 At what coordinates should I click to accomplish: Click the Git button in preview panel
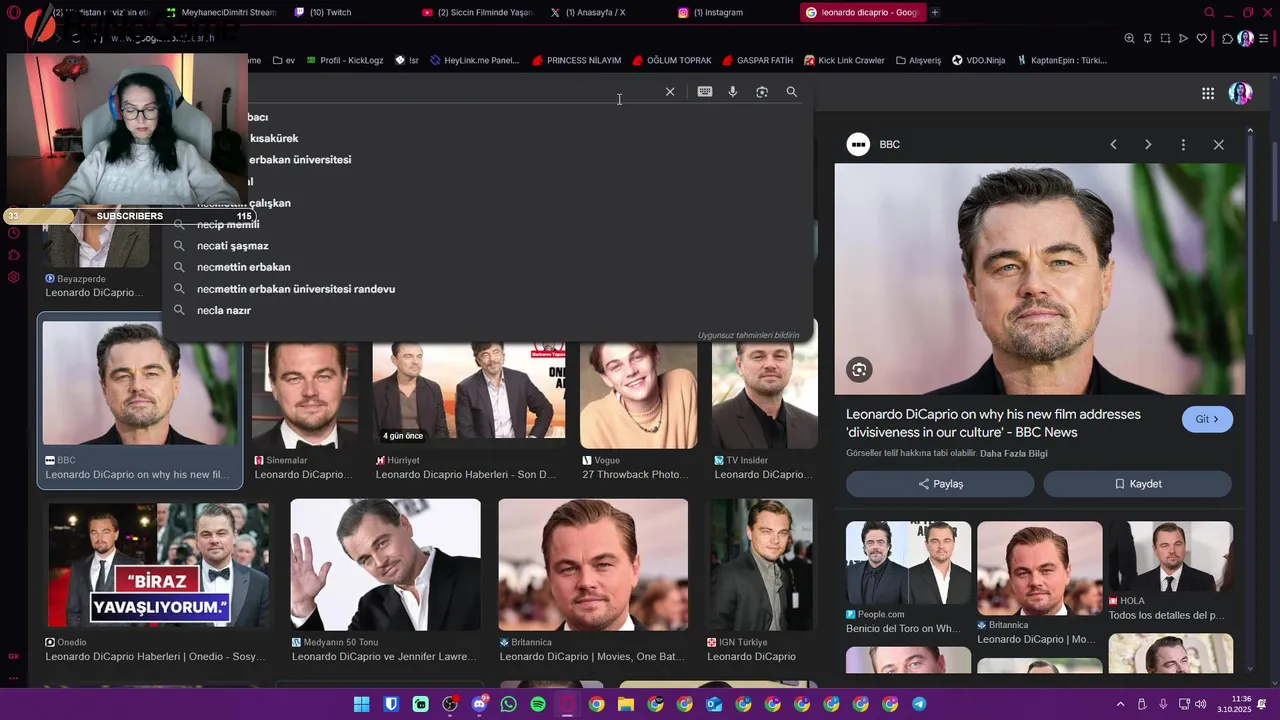[x=1207, y=419]
